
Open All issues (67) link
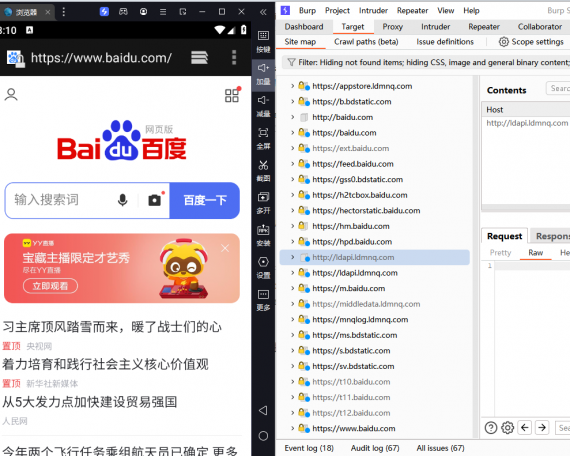coord(440,448)
